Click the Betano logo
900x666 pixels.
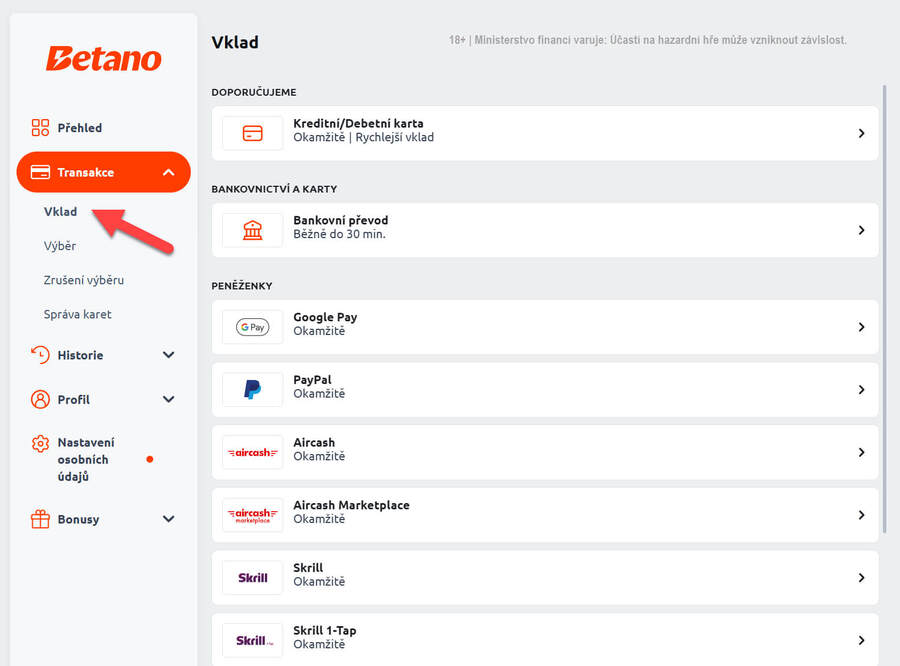pos(103,59)
